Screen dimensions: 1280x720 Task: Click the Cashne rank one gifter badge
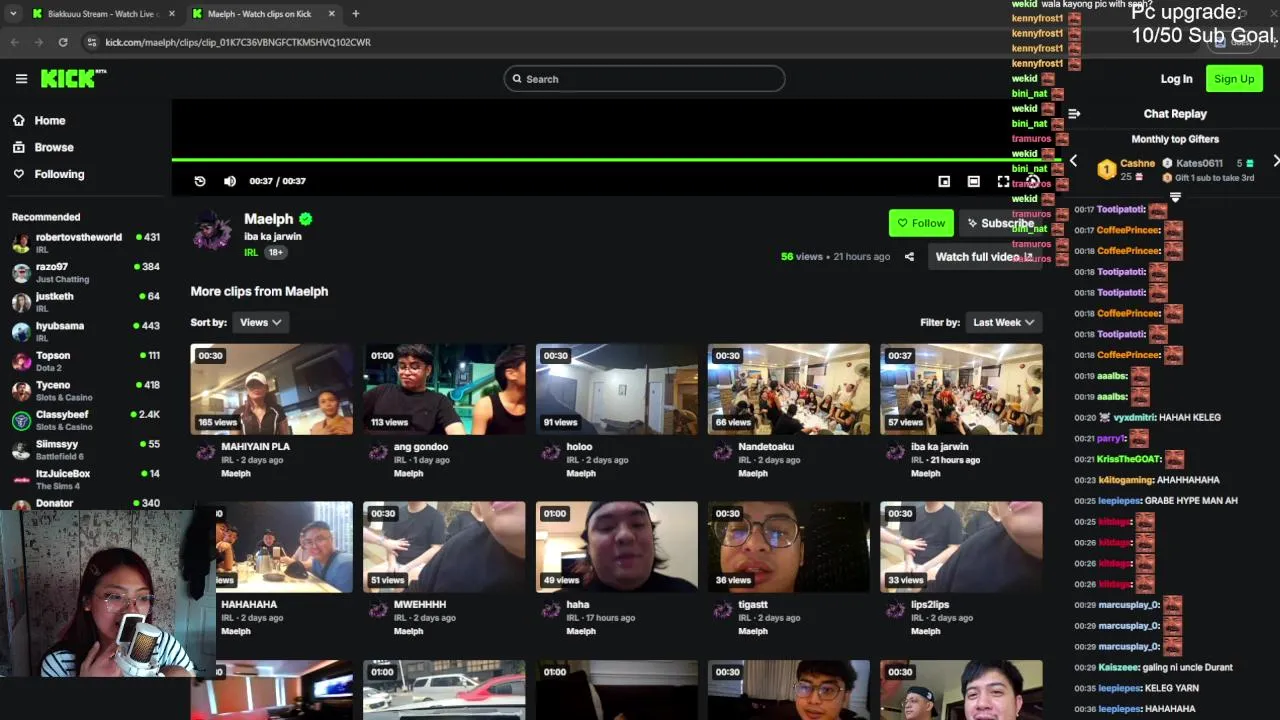[x=1106, y=170]
